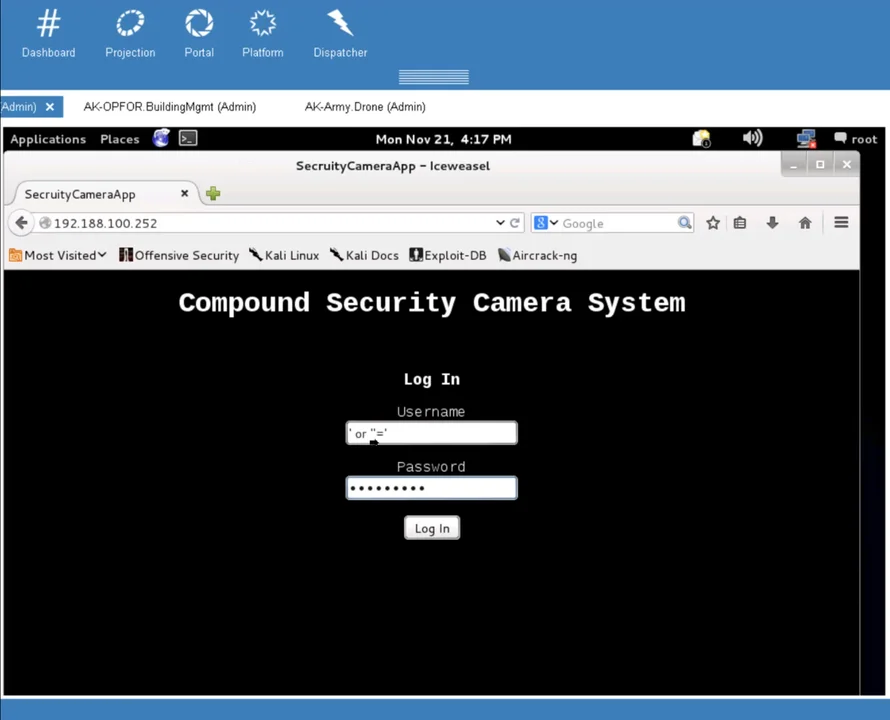Launch Iceweasel from the panel launcher

(x=161, y=139)
